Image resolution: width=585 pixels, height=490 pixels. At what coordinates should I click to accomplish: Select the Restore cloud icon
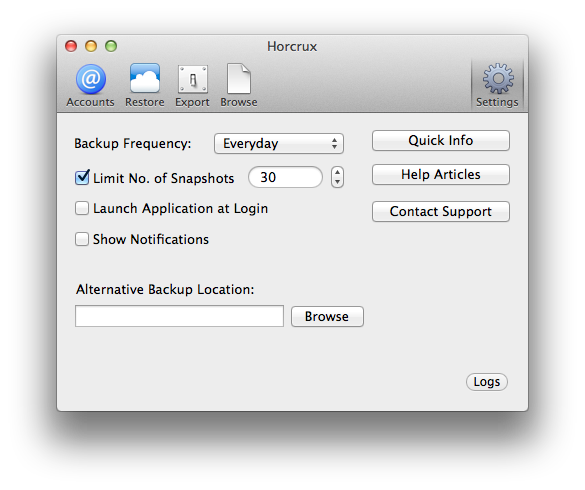click(x=145, y=78)
